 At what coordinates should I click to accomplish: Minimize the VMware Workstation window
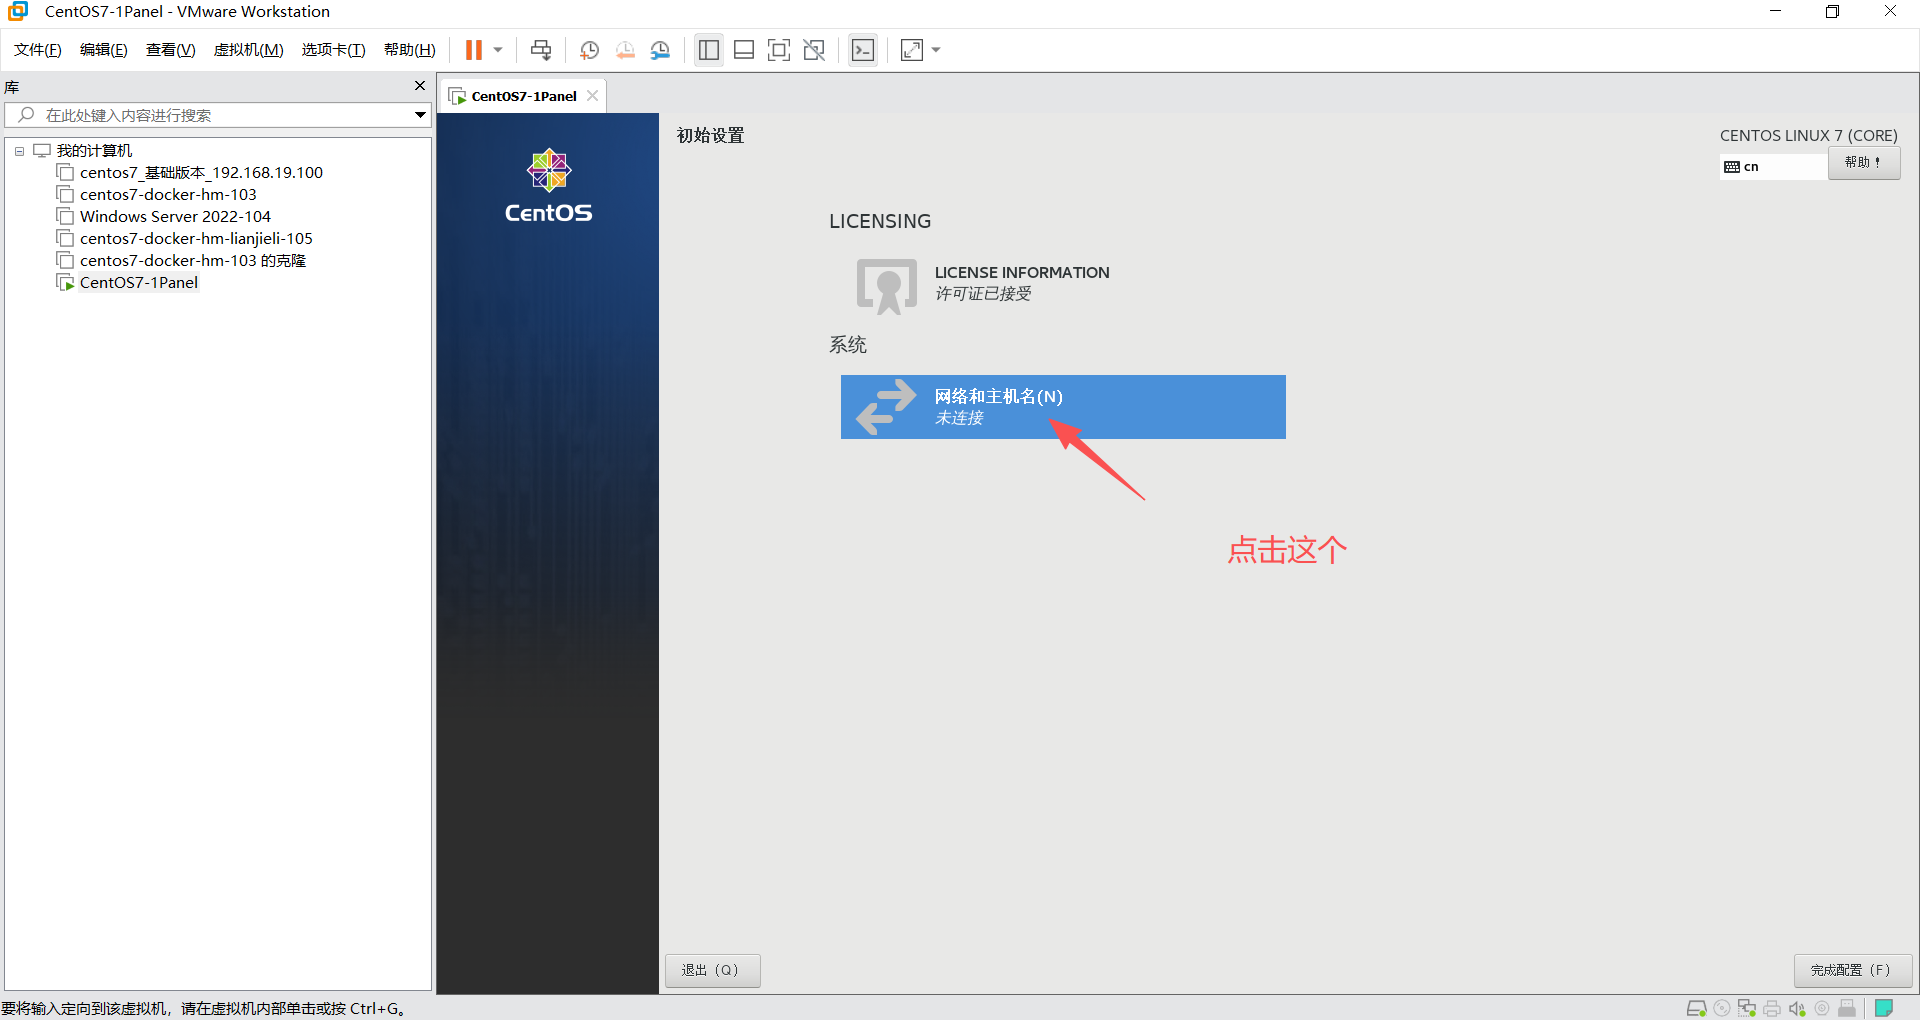click(x=1775, y=11)
